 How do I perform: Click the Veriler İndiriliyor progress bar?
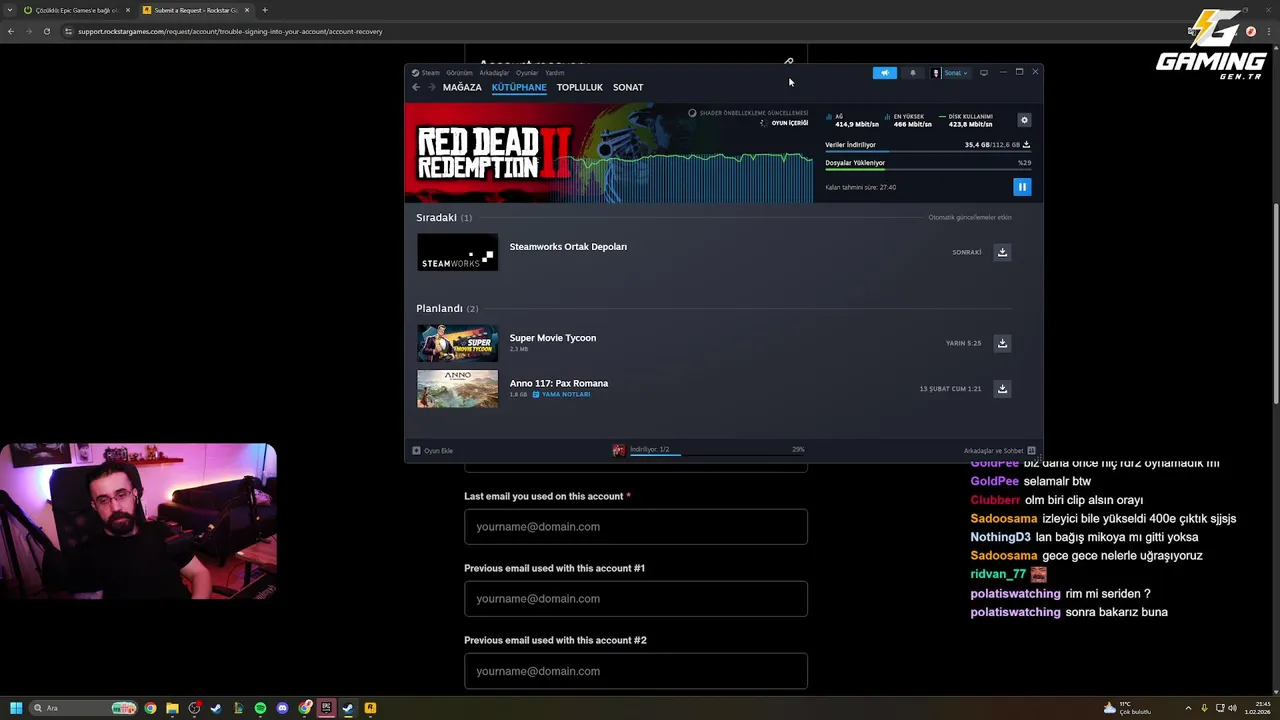(928, 151)
